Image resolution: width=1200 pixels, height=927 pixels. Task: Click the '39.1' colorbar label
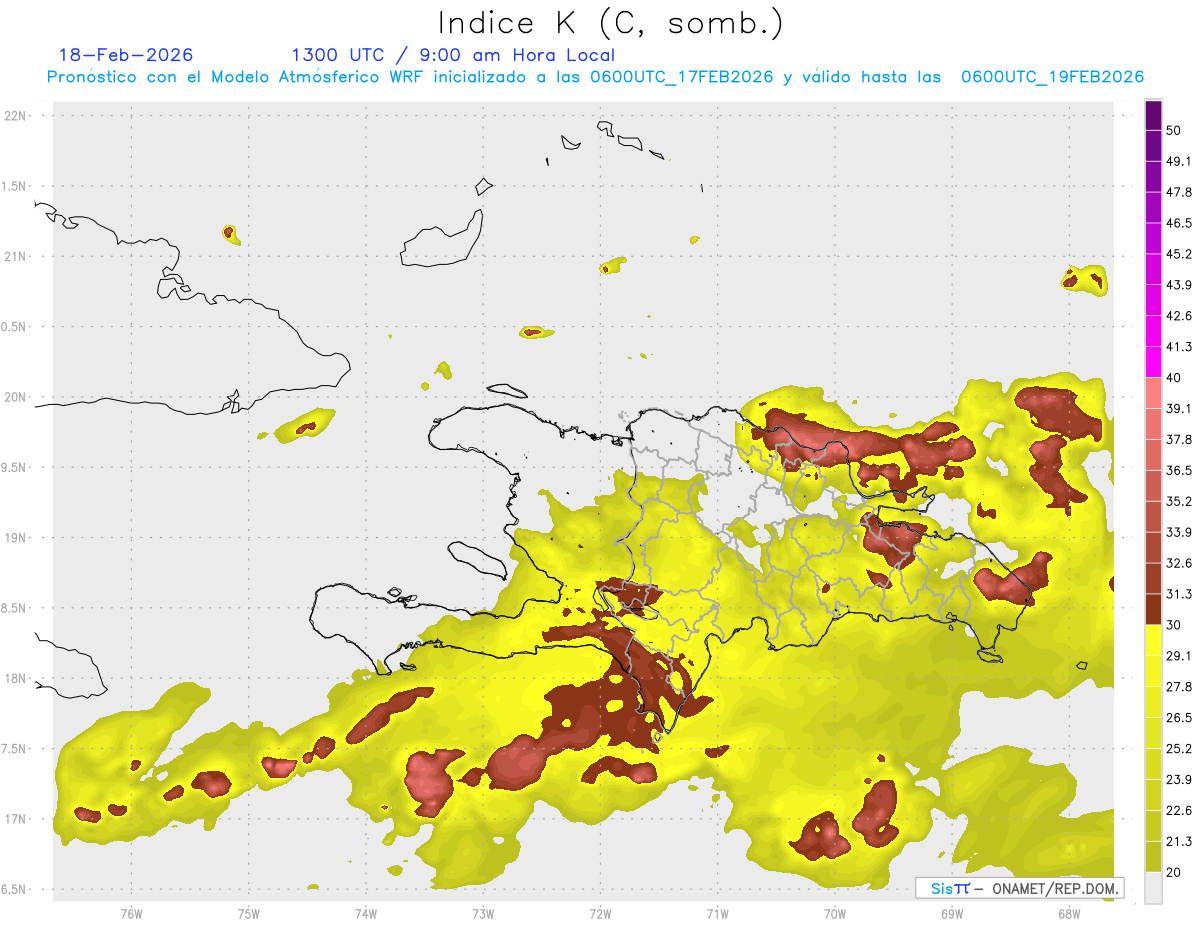tap(1179, 409)
